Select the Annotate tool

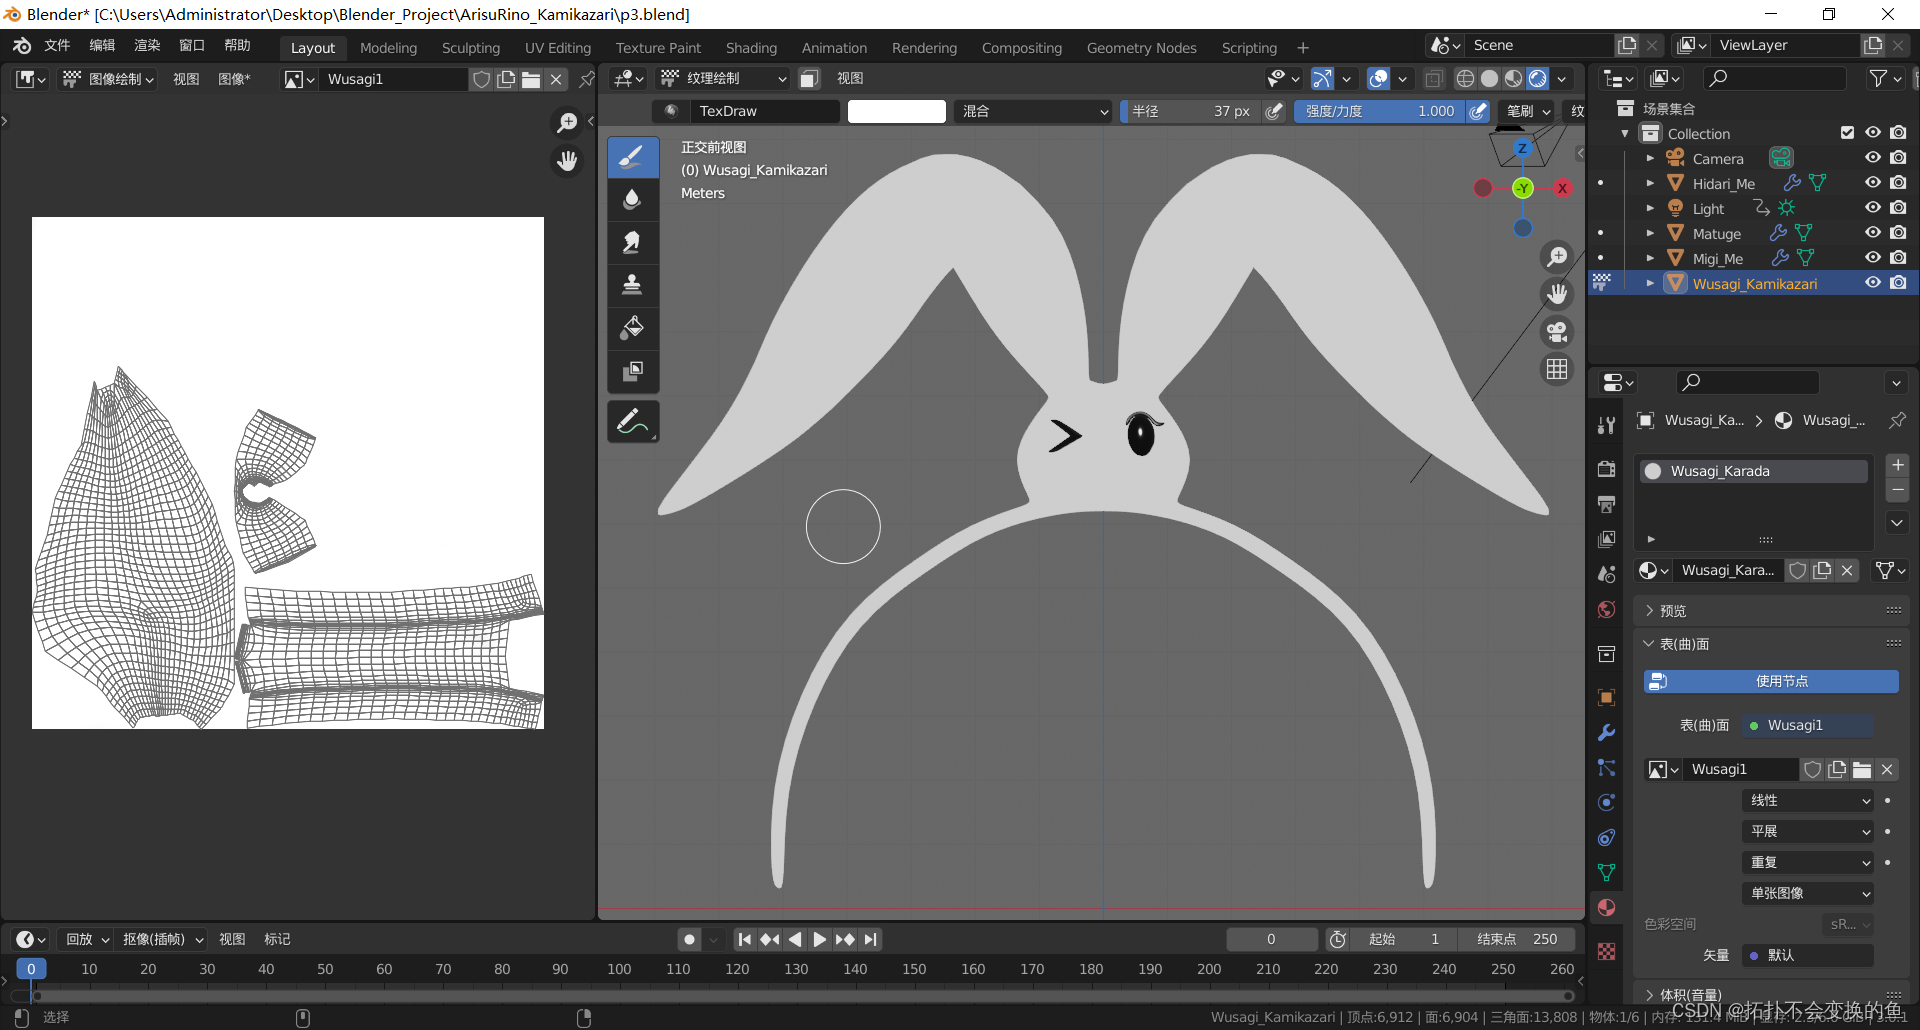[x=632, y=422]
